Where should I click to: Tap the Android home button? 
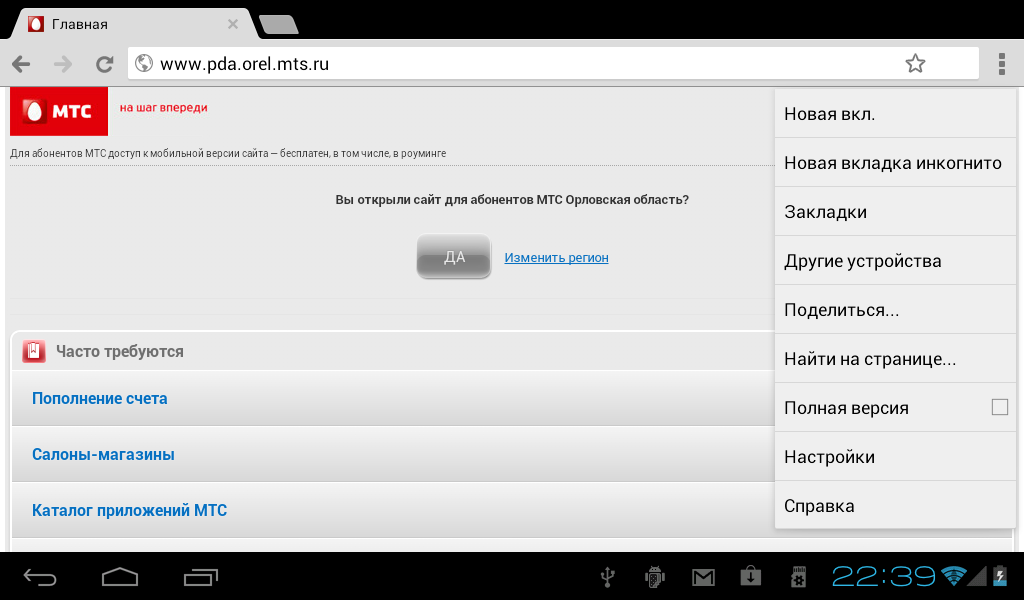(x=120, y=576)
